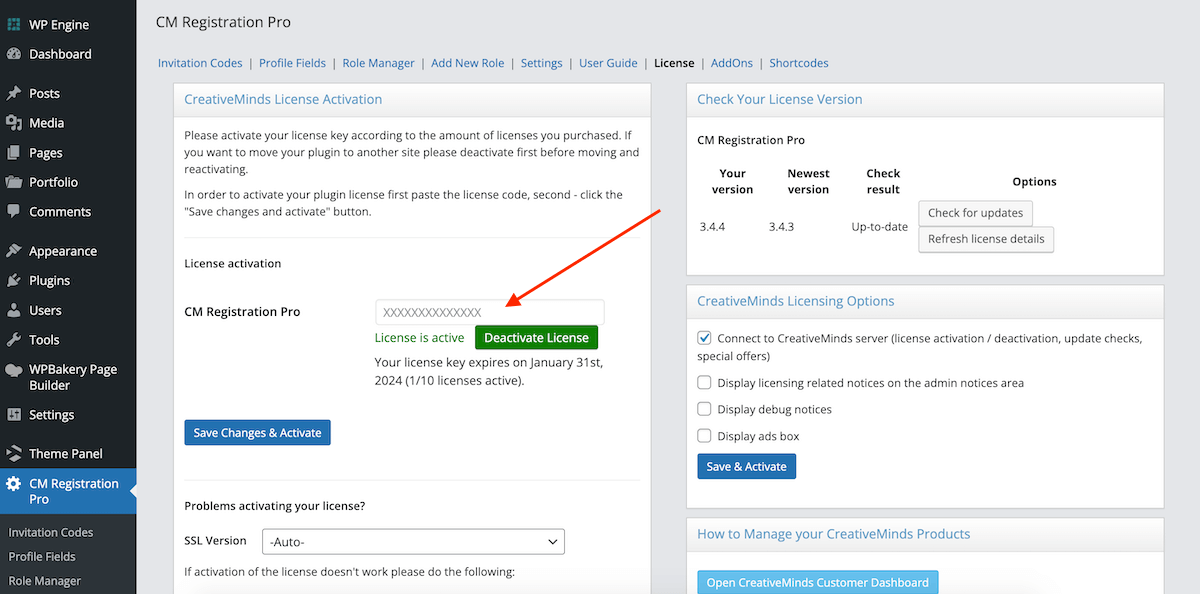Open the Shortcodes tab
Image resolution: width=1200 pixels, height=594 pixels.
pyautogui.click(x=799, y=63)
